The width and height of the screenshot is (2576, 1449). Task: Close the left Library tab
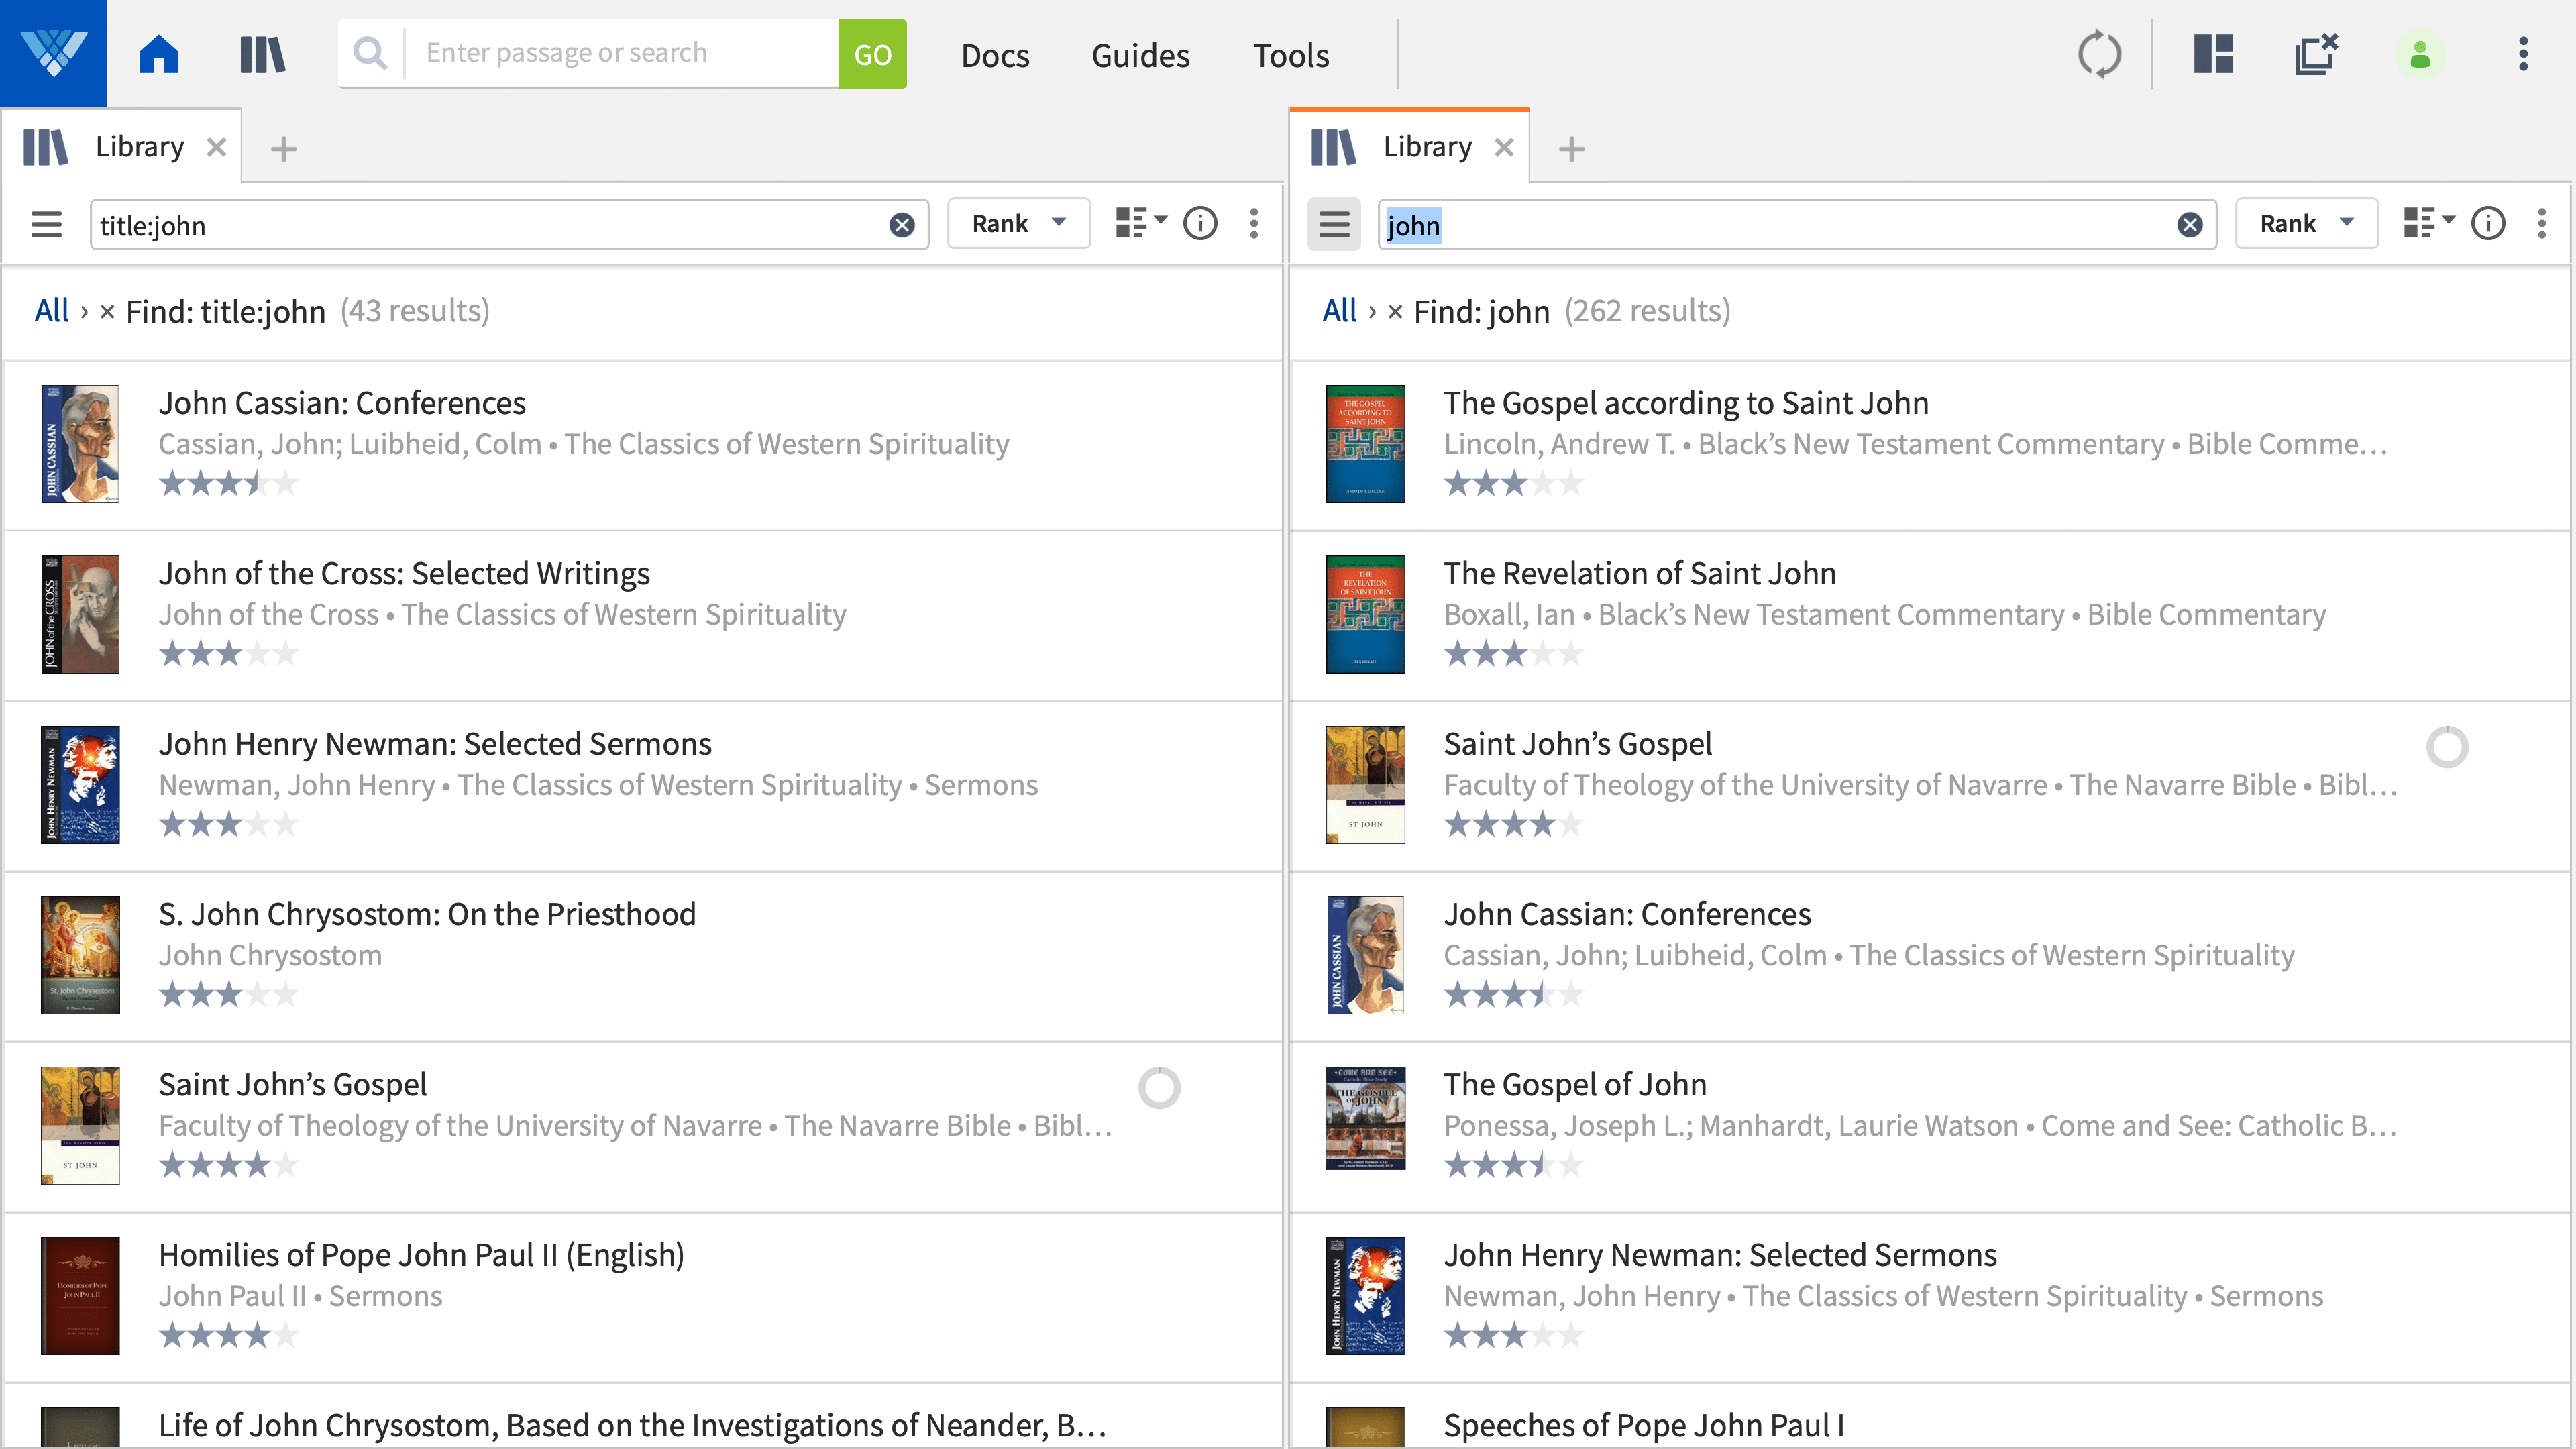tap(216, 148)
